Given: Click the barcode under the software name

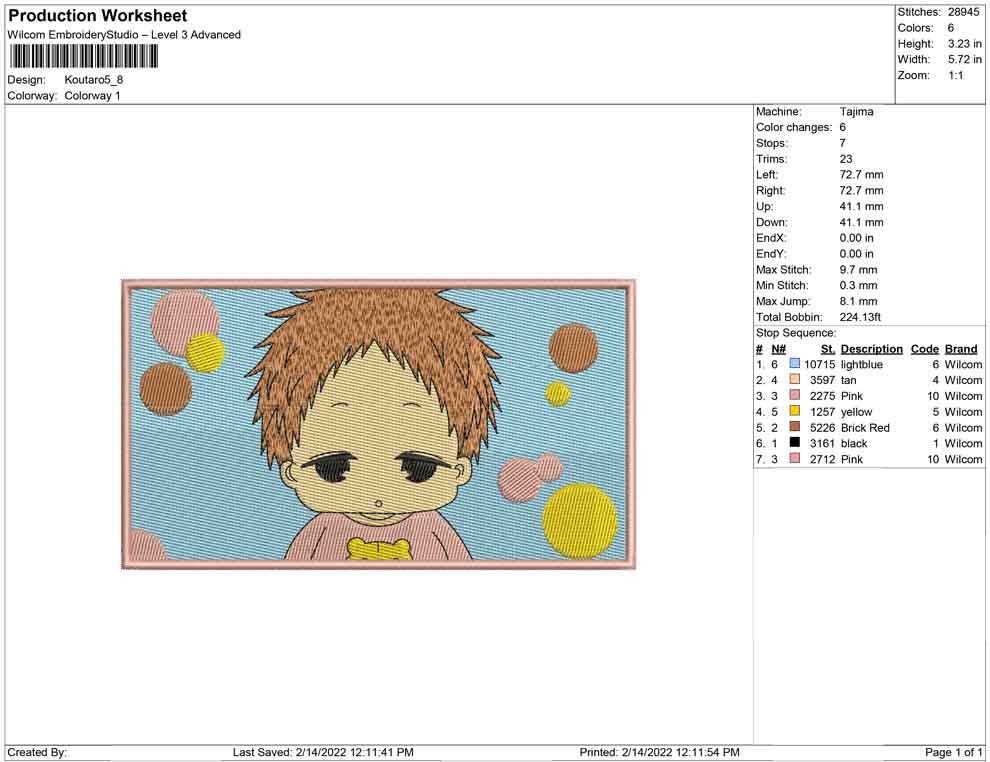Looking at the screenshot, I should pyautogui.click(x=83, y=56).
